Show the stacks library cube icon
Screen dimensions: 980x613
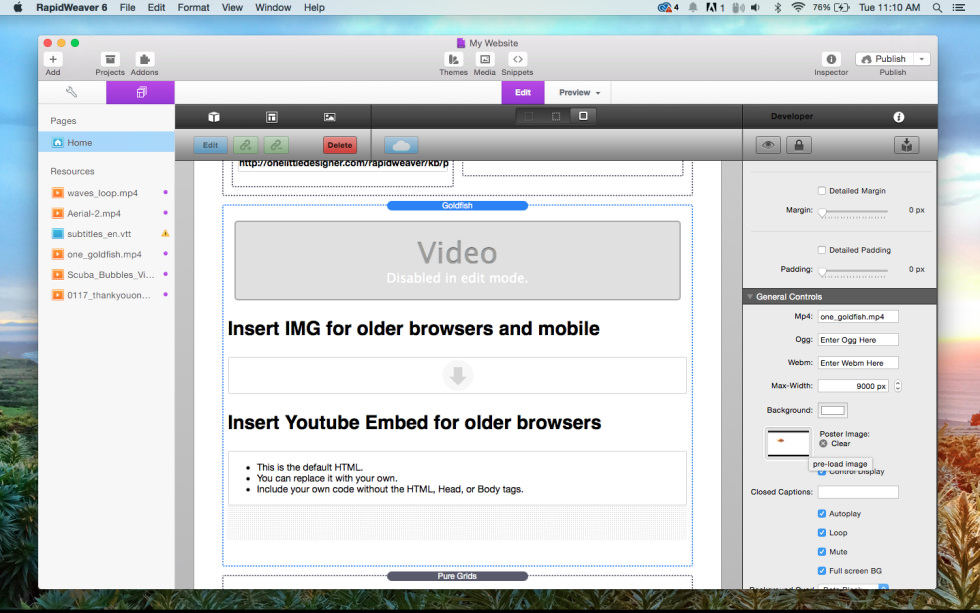214,117
